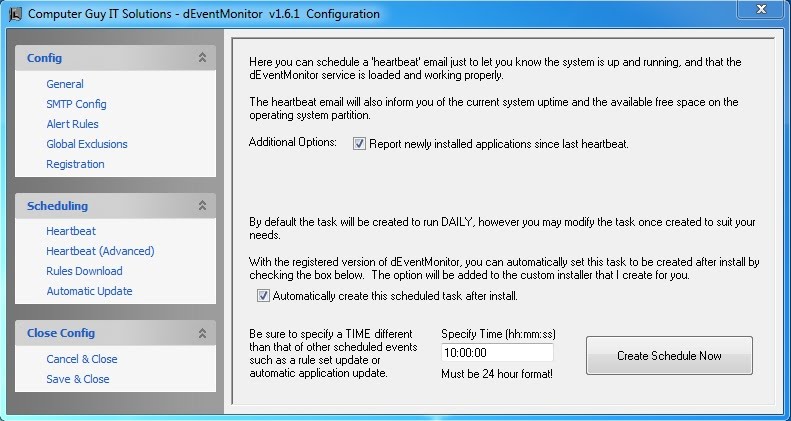Screen dimensions: 791x421
Task: Click the dEventMonitor app icon in title bar
Action: [15, 14]
